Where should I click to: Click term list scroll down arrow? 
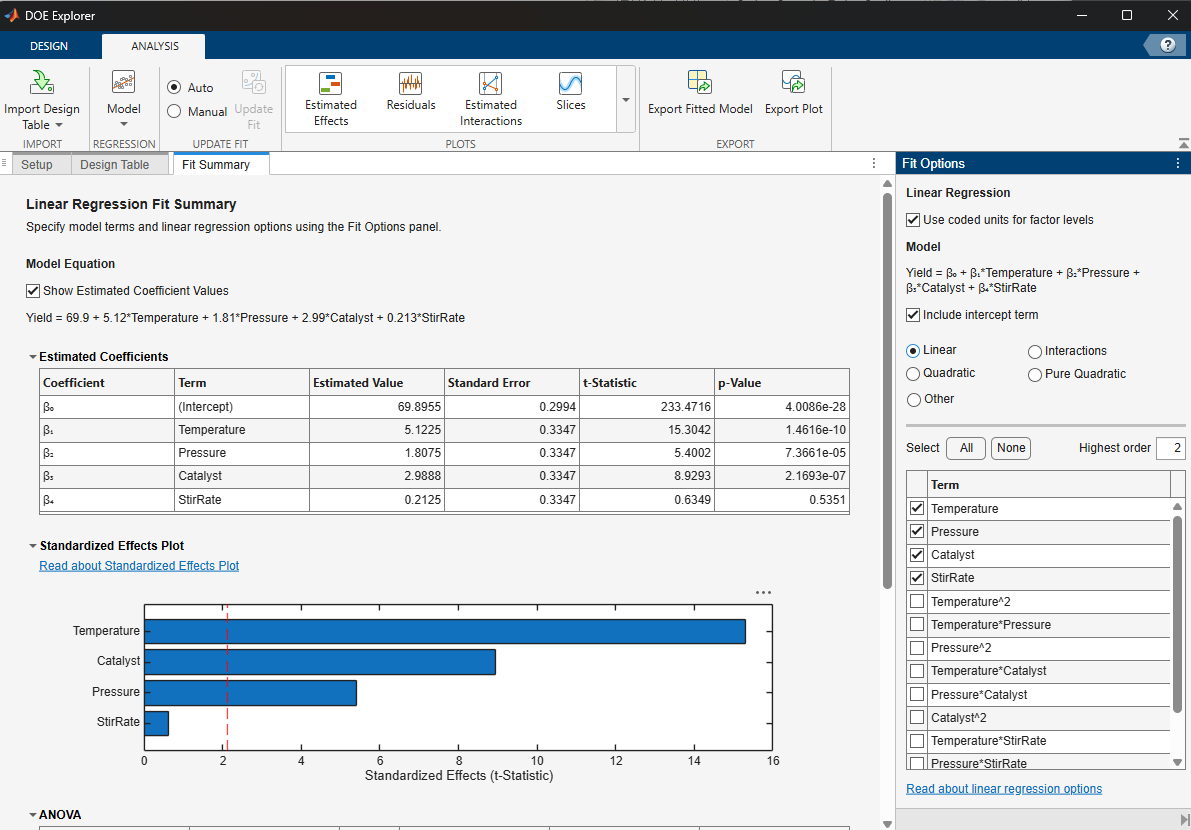point(1177,762)
